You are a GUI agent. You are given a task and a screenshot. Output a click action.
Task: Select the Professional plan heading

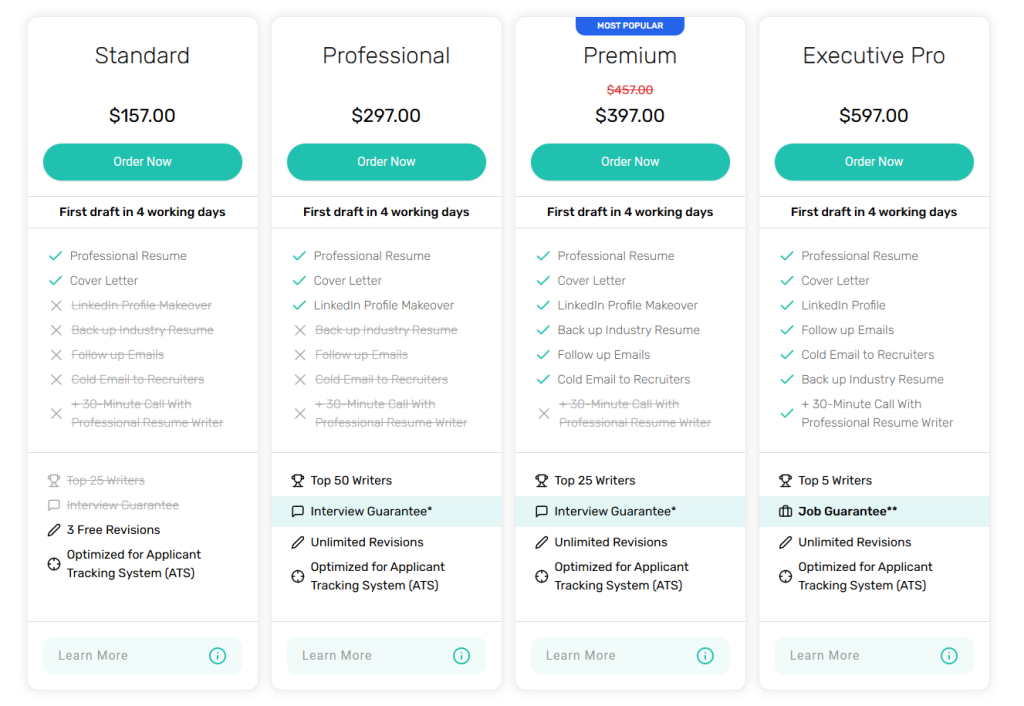(x=386, y=56)
